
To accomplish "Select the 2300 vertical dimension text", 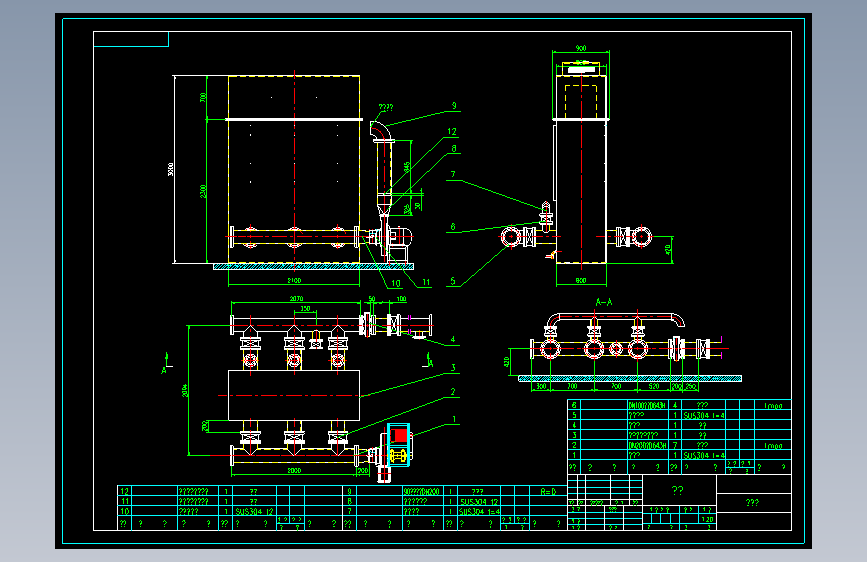I will click(203, 191).
